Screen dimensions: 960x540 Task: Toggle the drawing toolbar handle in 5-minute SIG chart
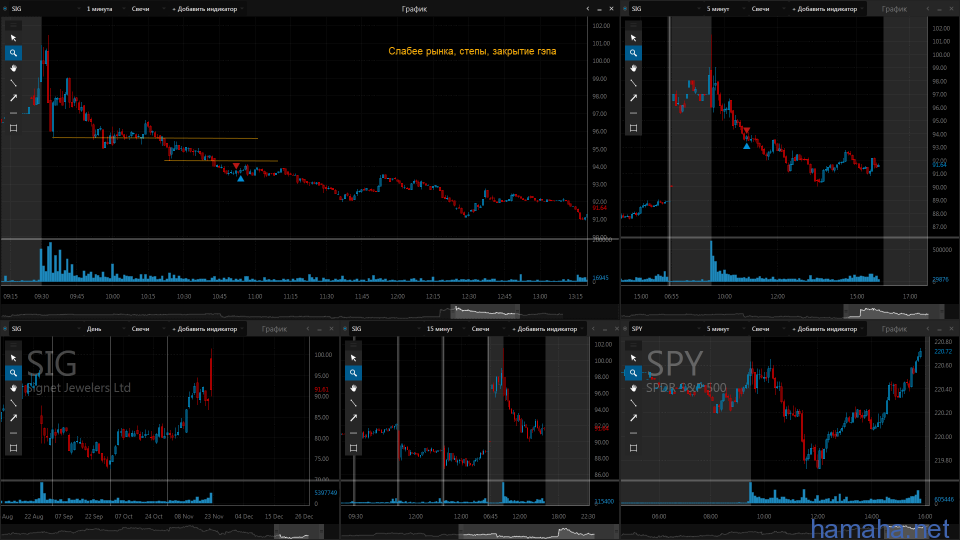tap(634, 25)
